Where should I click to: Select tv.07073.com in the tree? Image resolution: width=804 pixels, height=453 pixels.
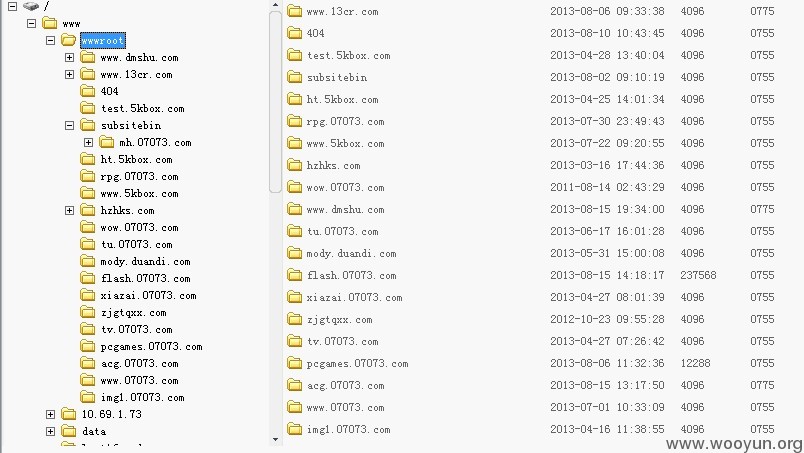tap(136, 329)
